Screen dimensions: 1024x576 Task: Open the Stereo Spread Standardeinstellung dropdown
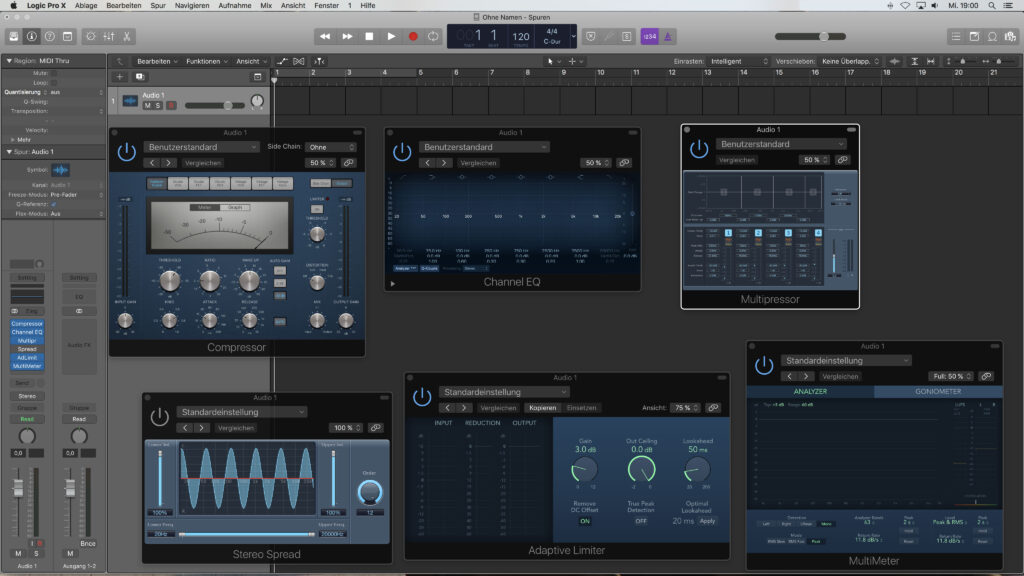(241, 412)
